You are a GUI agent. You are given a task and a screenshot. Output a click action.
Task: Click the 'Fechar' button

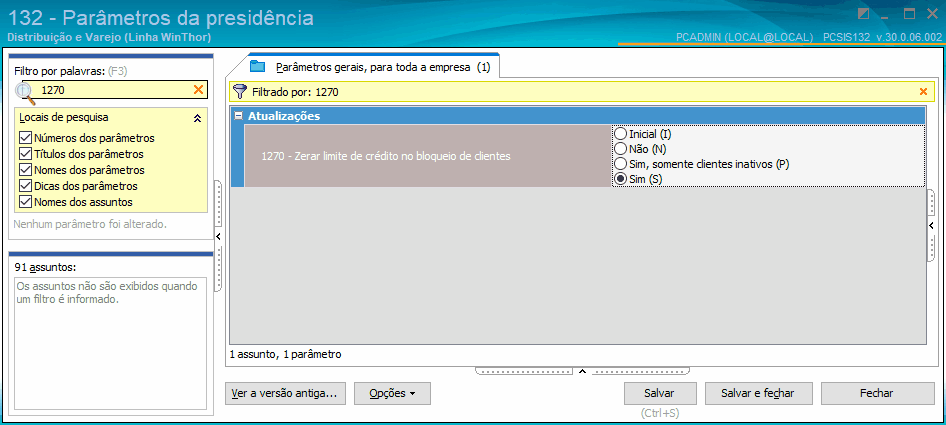[877, 394]
